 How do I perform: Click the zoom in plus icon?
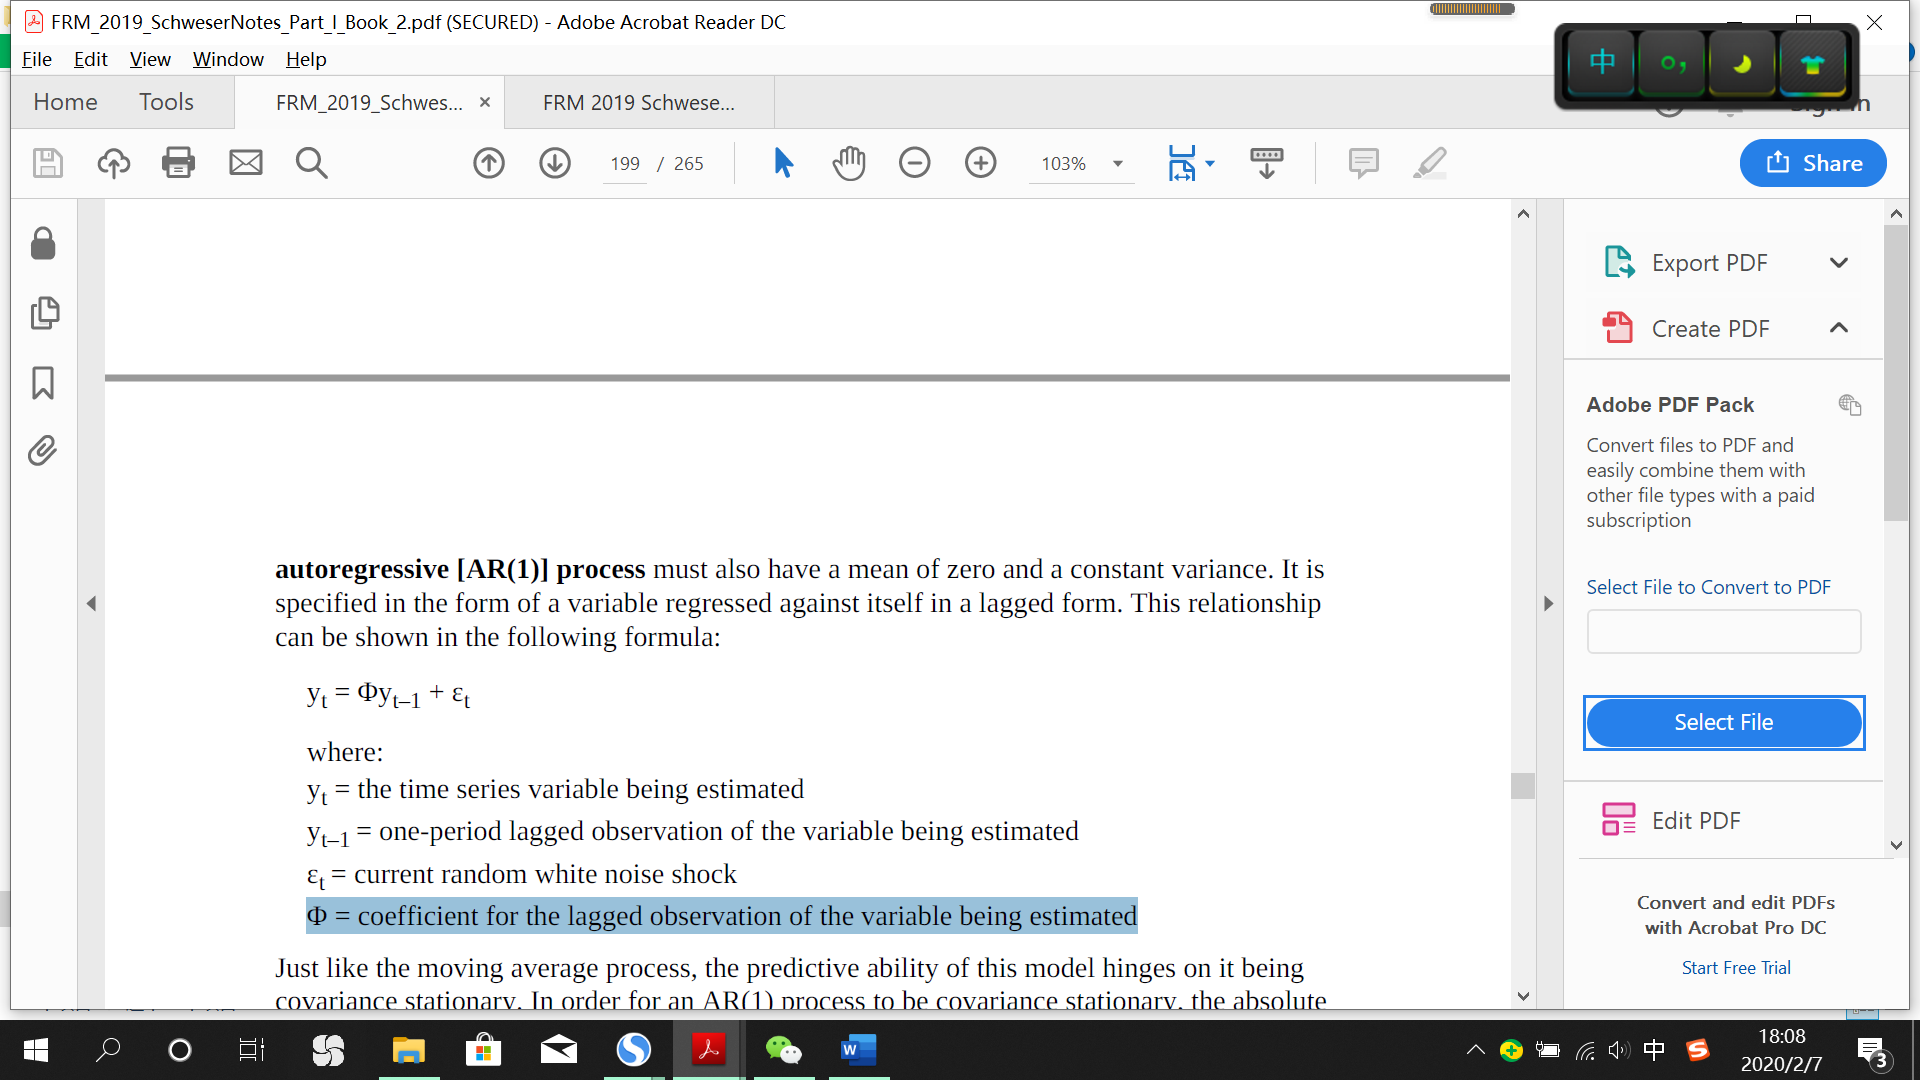coord(980,163)
